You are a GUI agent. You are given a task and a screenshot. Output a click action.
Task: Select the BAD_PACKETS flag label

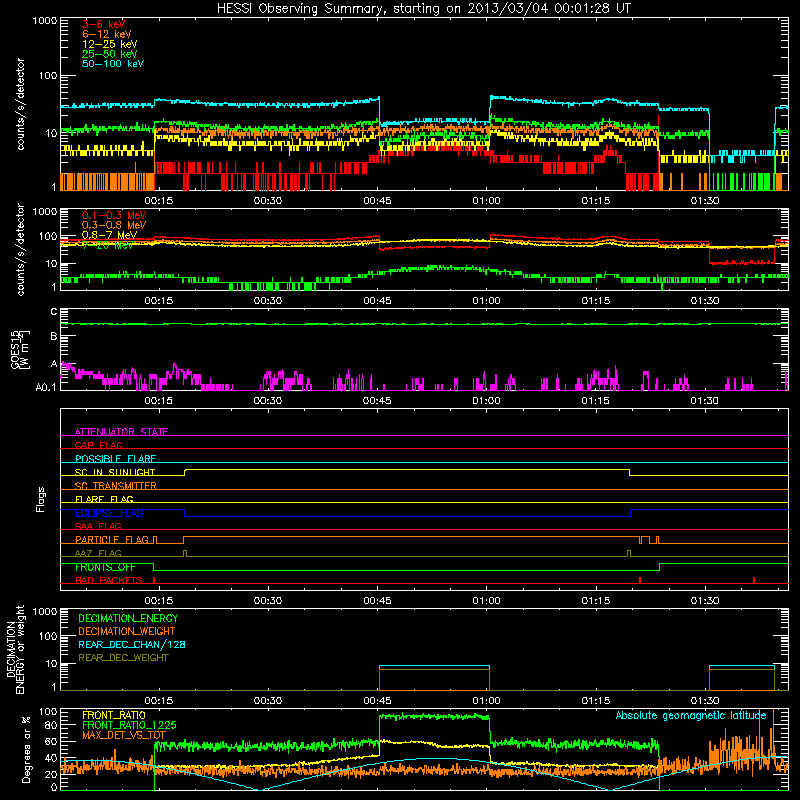click(108, 580)
